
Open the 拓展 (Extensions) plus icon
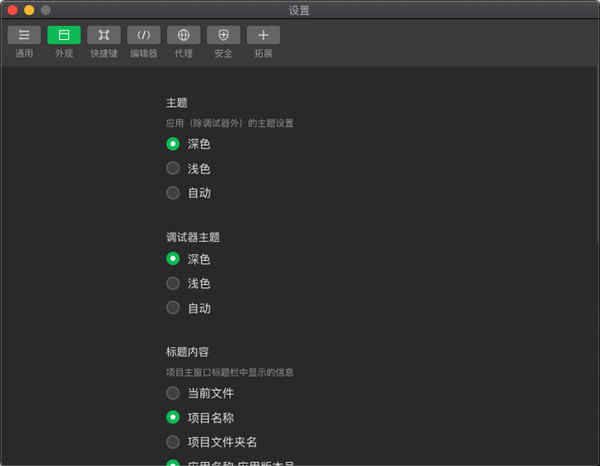[x=263, y=35]
